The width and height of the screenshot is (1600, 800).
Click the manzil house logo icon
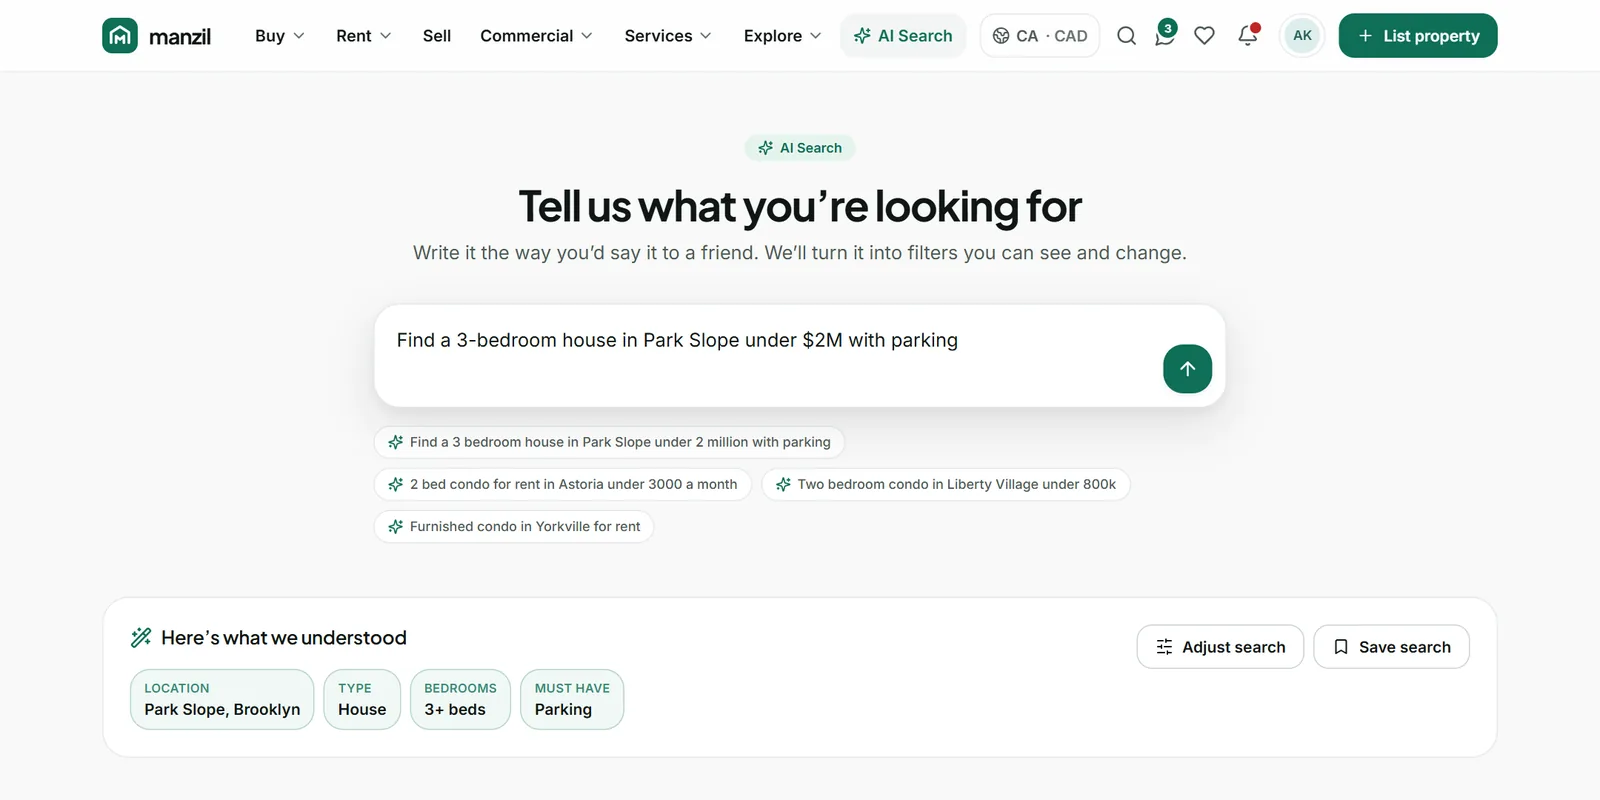pos(120,36)
